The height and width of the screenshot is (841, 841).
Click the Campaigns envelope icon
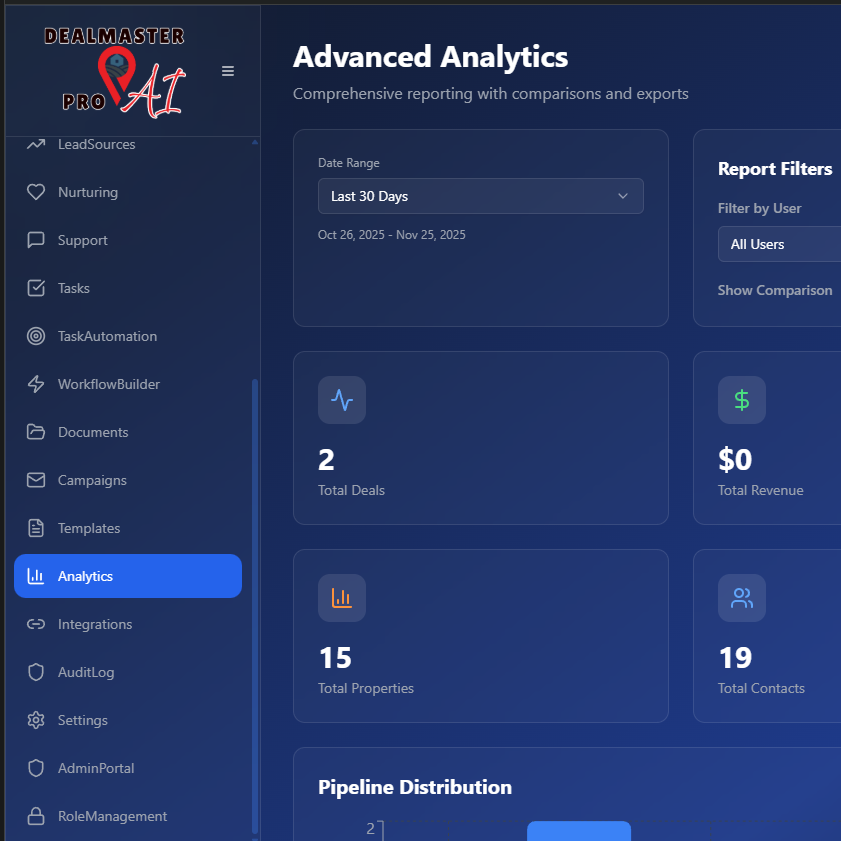pyautogui.click(x=36, y=480)
